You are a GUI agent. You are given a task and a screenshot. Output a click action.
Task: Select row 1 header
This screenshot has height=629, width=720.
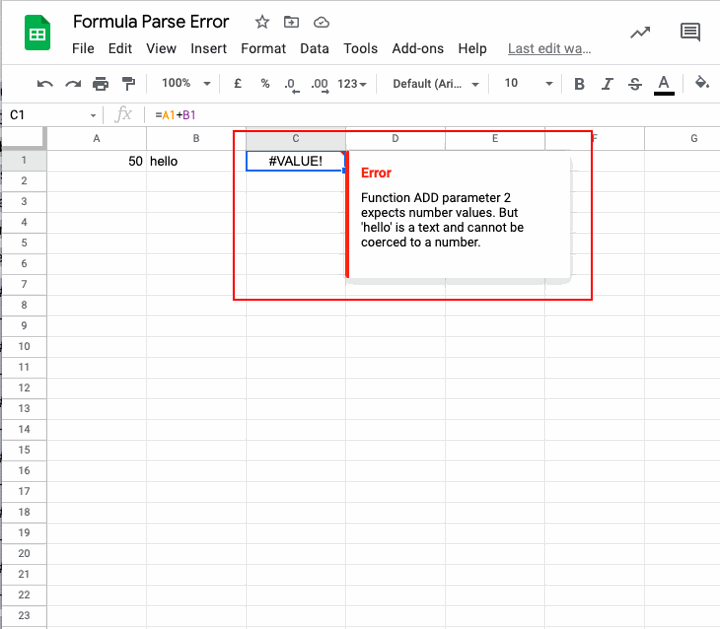click(x=24, y=161)
